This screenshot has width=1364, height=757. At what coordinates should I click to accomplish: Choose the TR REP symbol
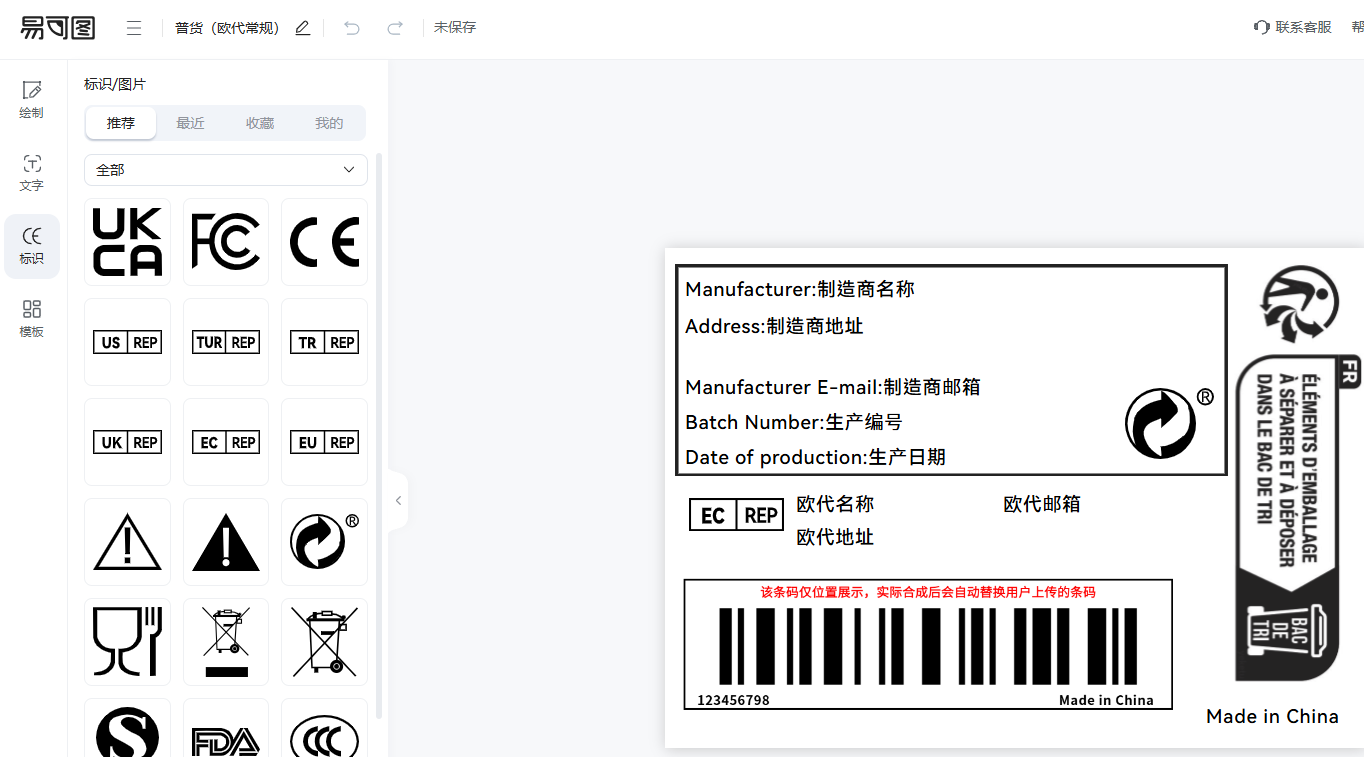(x=324, y=342)
